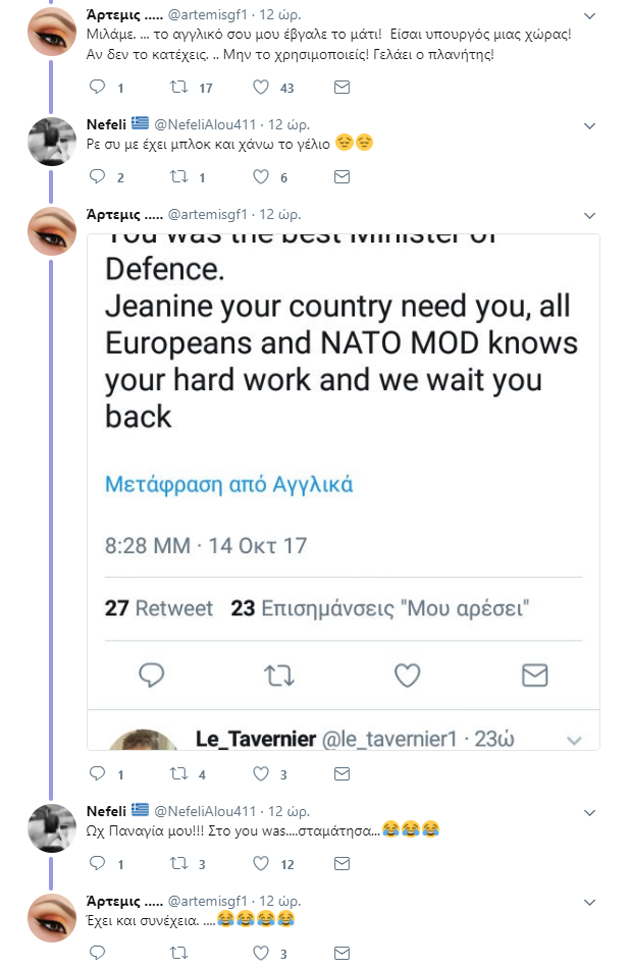The height and width of the screenshot is (969, 630).
Task: Retweet the first tweet with 17 retweets
Action: pyautogui.click(x=180, y=88)
